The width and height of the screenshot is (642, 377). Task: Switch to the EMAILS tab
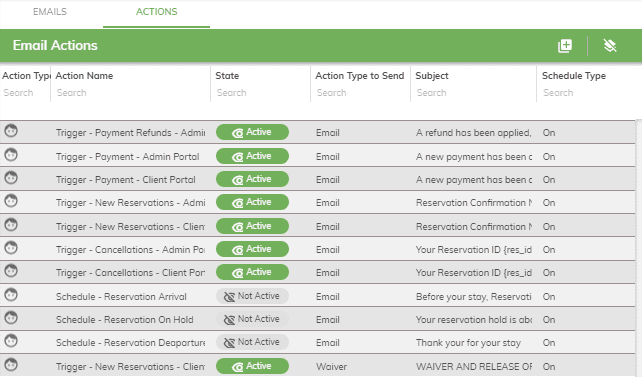click(50, 12)
